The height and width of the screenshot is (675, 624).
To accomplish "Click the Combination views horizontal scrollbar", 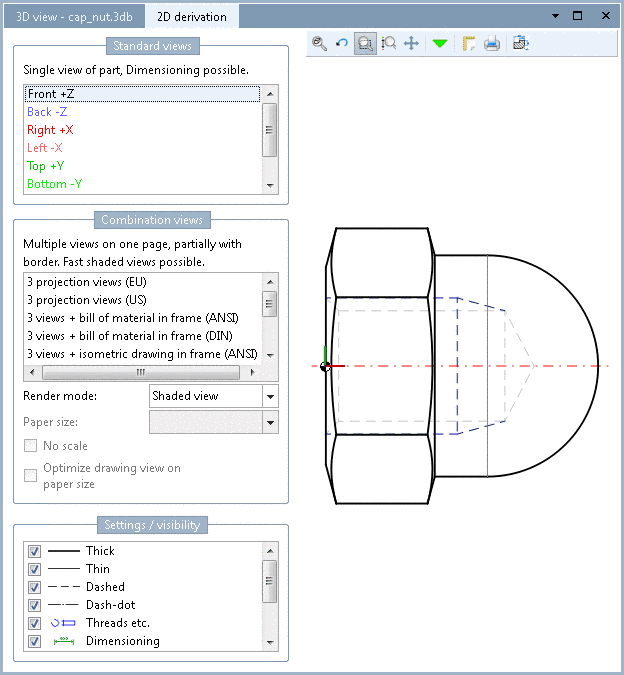I will click(142, 372).
